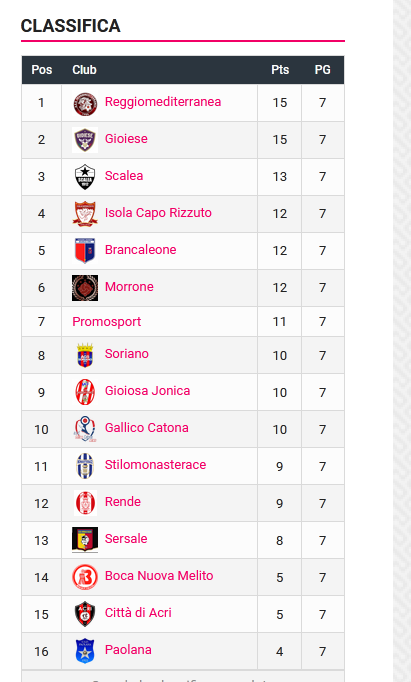Click the Paolana blue star crest

click(x=85, y=651)
